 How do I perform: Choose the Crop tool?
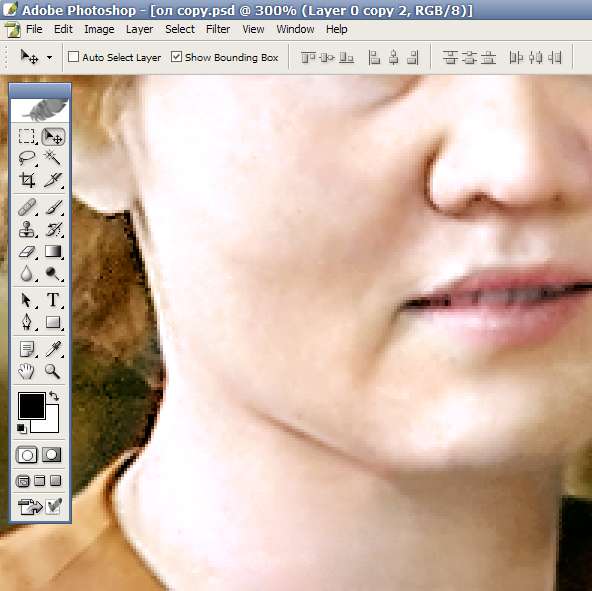(x=26, y=180)
